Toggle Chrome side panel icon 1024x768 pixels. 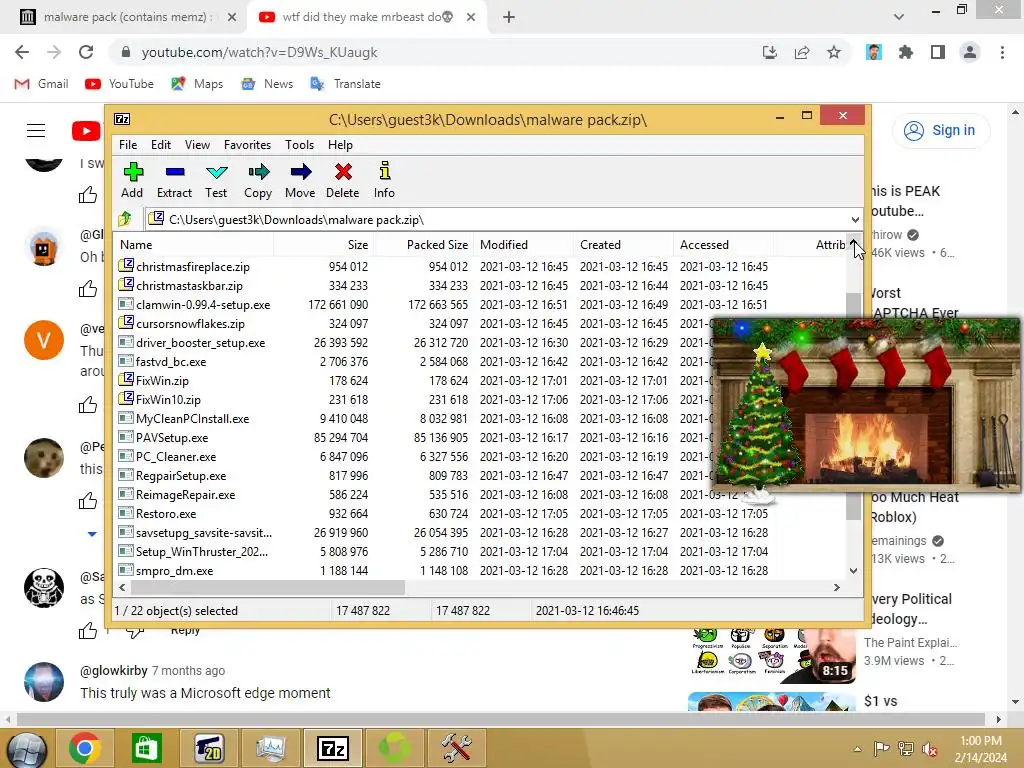pos(938,52)
